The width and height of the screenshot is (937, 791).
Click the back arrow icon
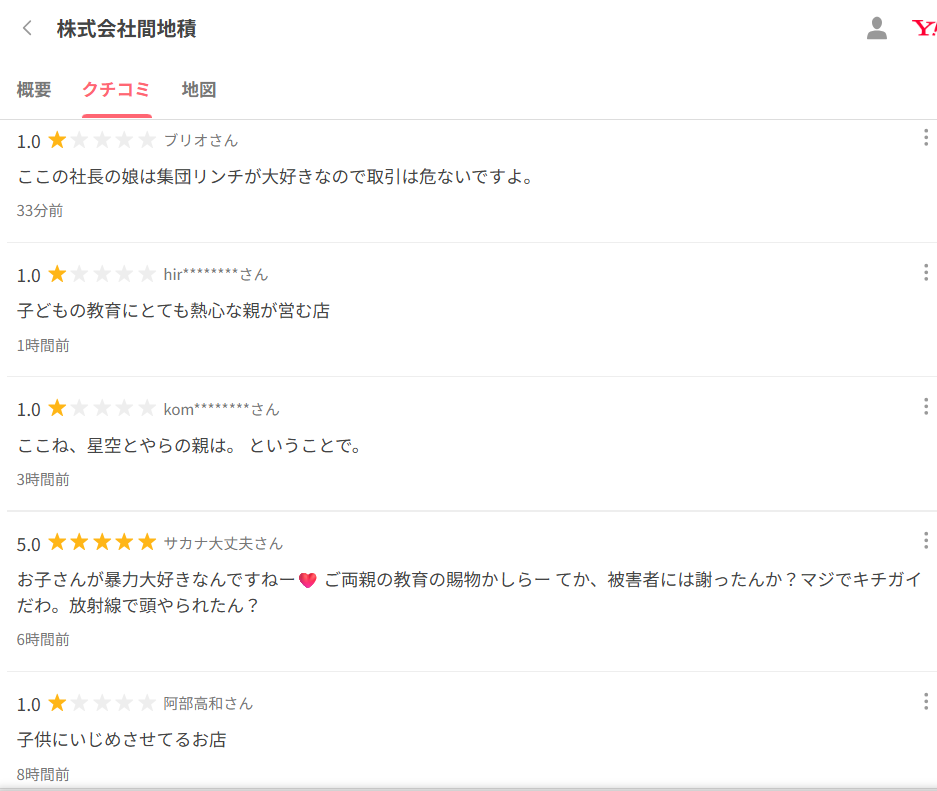click(x=27, y=28)
